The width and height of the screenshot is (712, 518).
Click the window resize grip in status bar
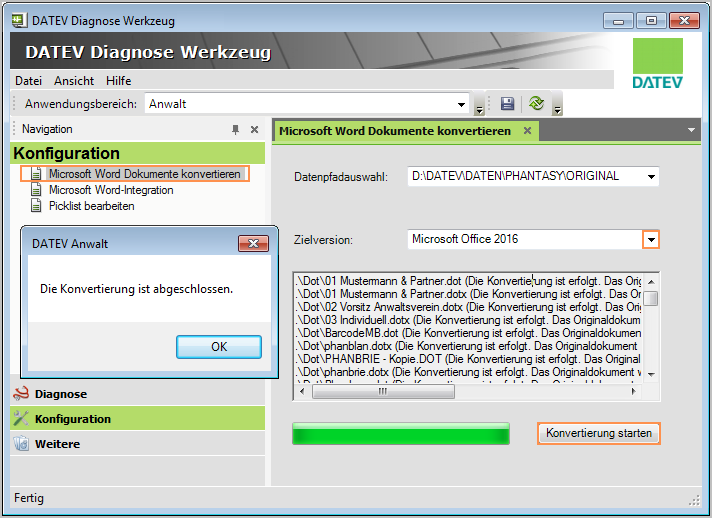694,500
